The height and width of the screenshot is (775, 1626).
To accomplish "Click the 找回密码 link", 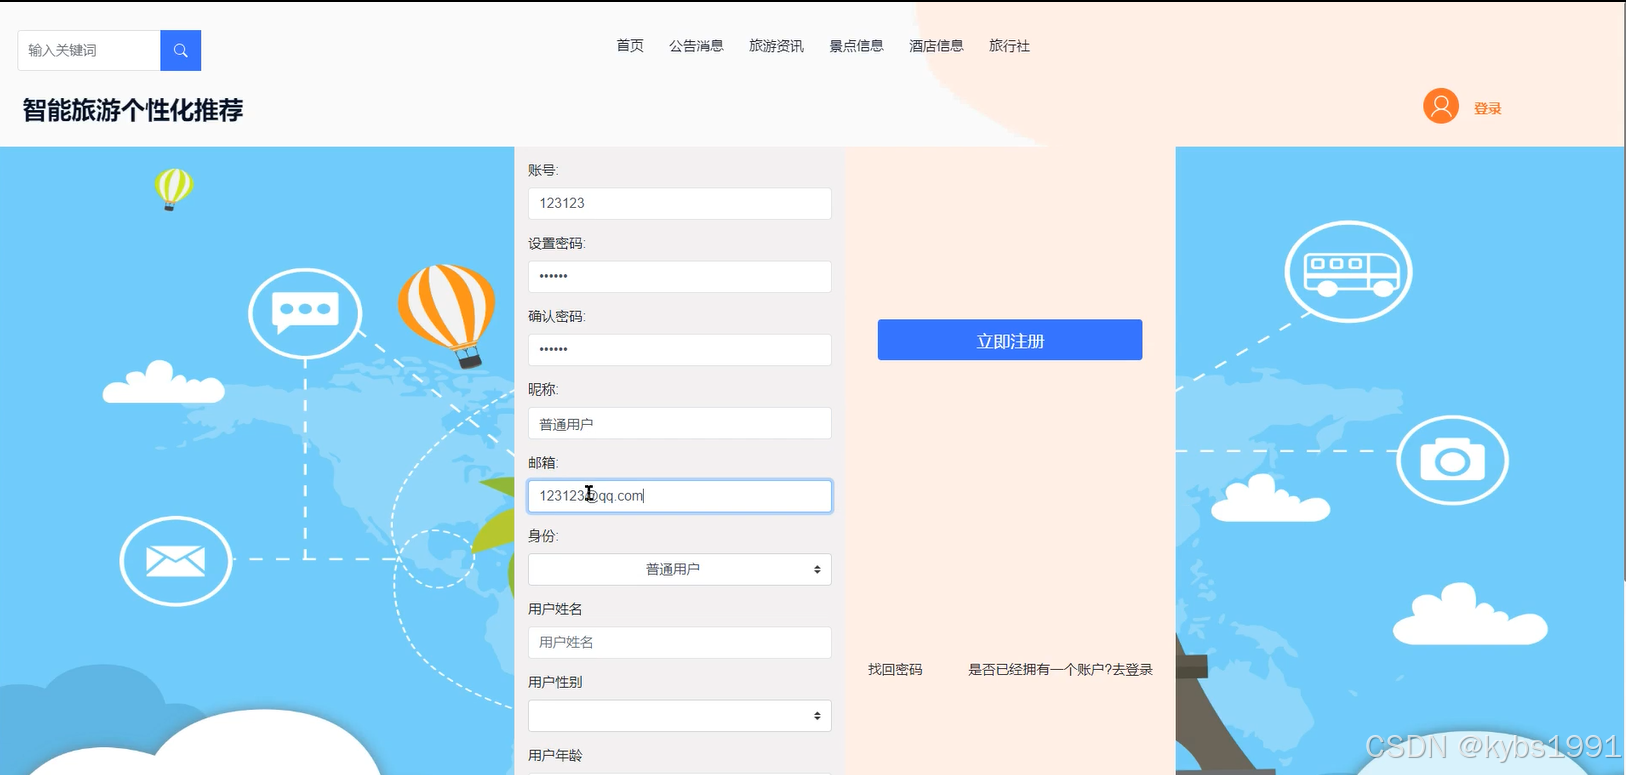I will (x=895, y=669).
